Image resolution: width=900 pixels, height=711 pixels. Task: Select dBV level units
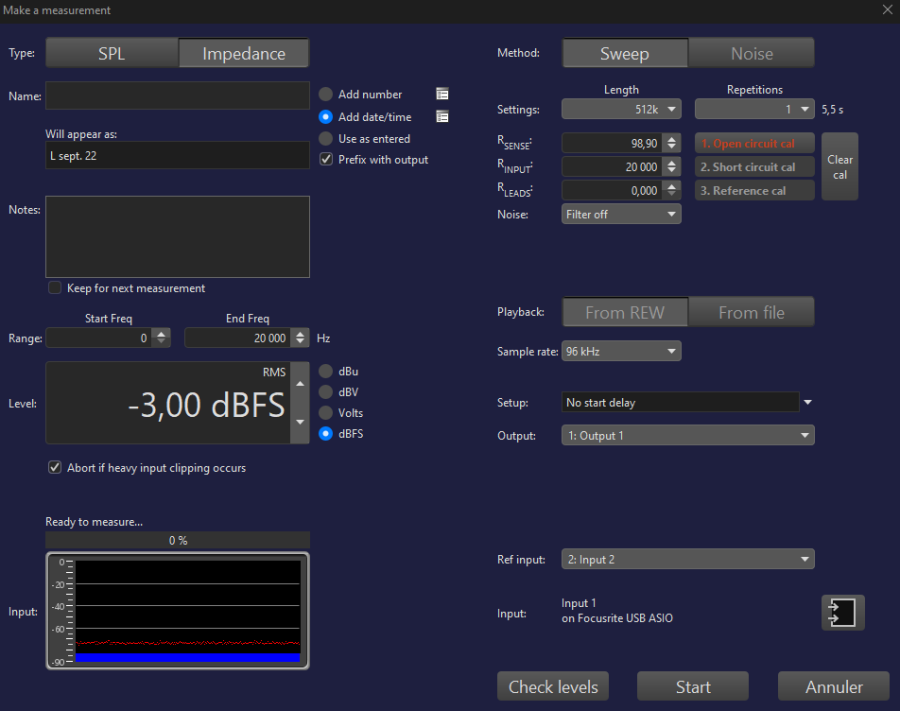[325, 392]
